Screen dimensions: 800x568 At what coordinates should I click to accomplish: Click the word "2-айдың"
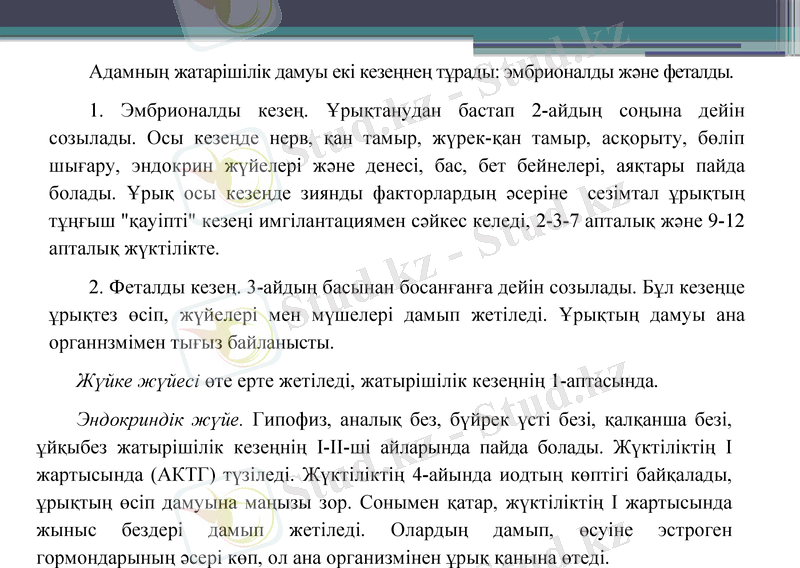[x=567, y=110]
